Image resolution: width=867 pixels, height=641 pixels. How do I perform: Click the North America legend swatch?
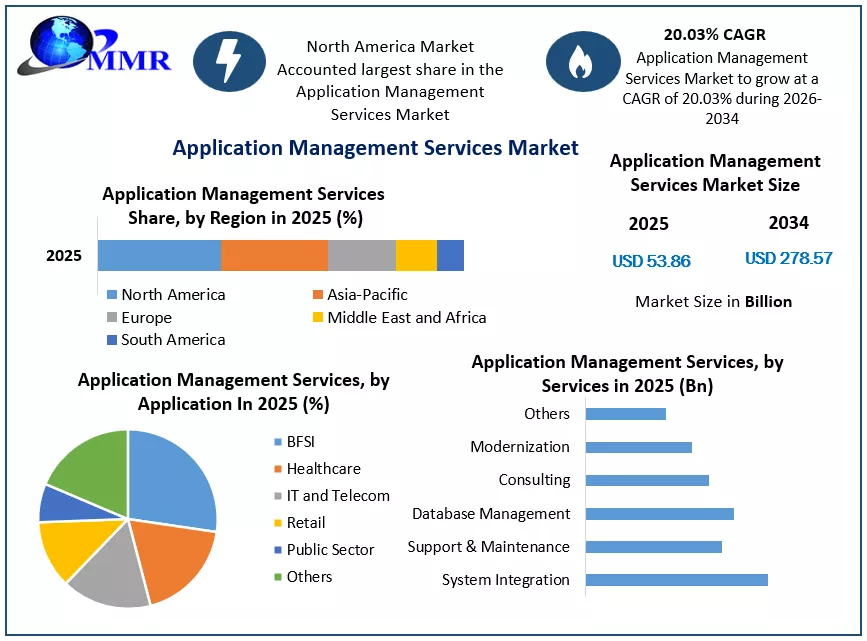click(x=112, y=295)
